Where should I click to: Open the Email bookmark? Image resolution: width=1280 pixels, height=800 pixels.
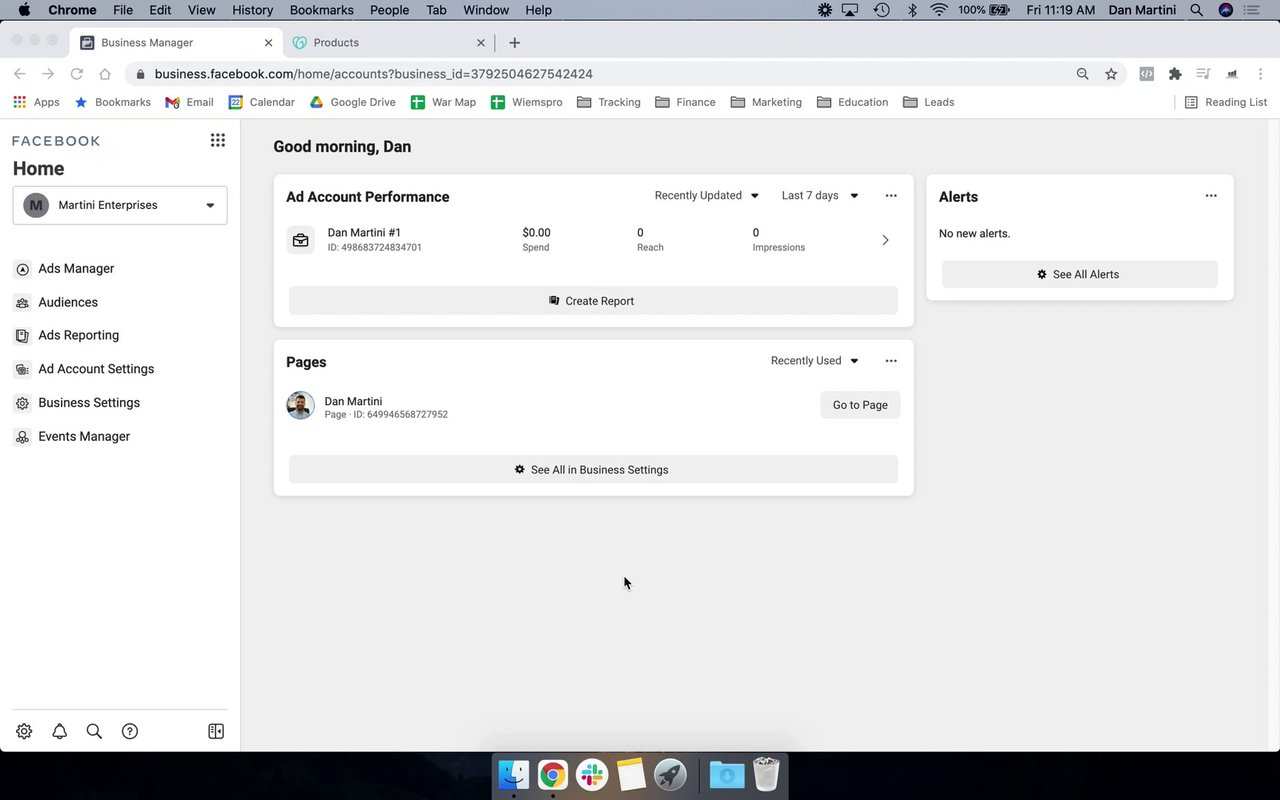click(x=189, y=102)
